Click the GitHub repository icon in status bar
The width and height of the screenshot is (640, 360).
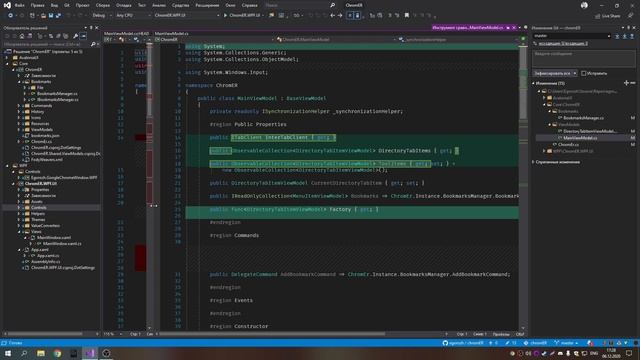tap(445, 343)
